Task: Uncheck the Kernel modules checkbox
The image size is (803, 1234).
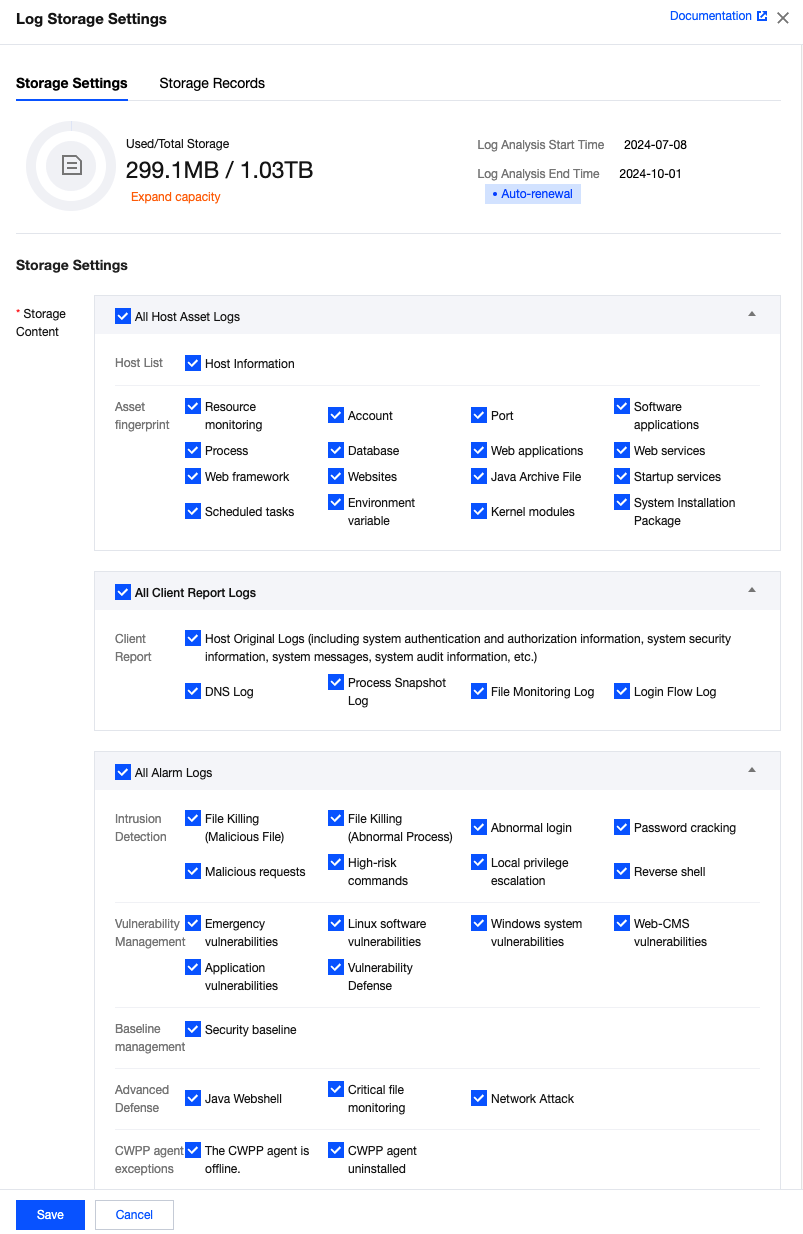Action: click(x=479, y=511)
